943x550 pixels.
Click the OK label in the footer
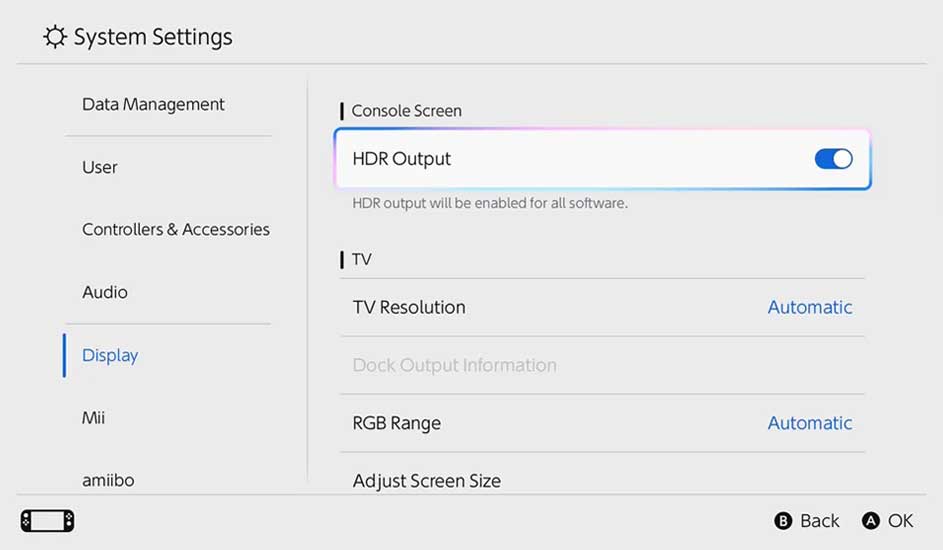900,521
